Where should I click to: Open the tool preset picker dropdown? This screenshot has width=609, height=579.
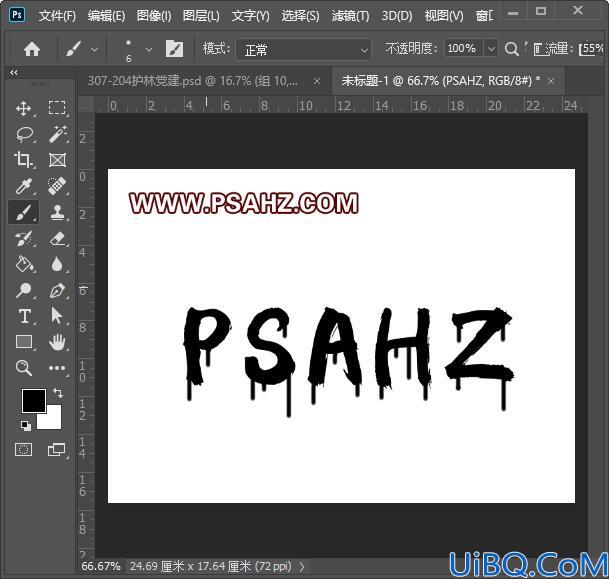[94, 50]
